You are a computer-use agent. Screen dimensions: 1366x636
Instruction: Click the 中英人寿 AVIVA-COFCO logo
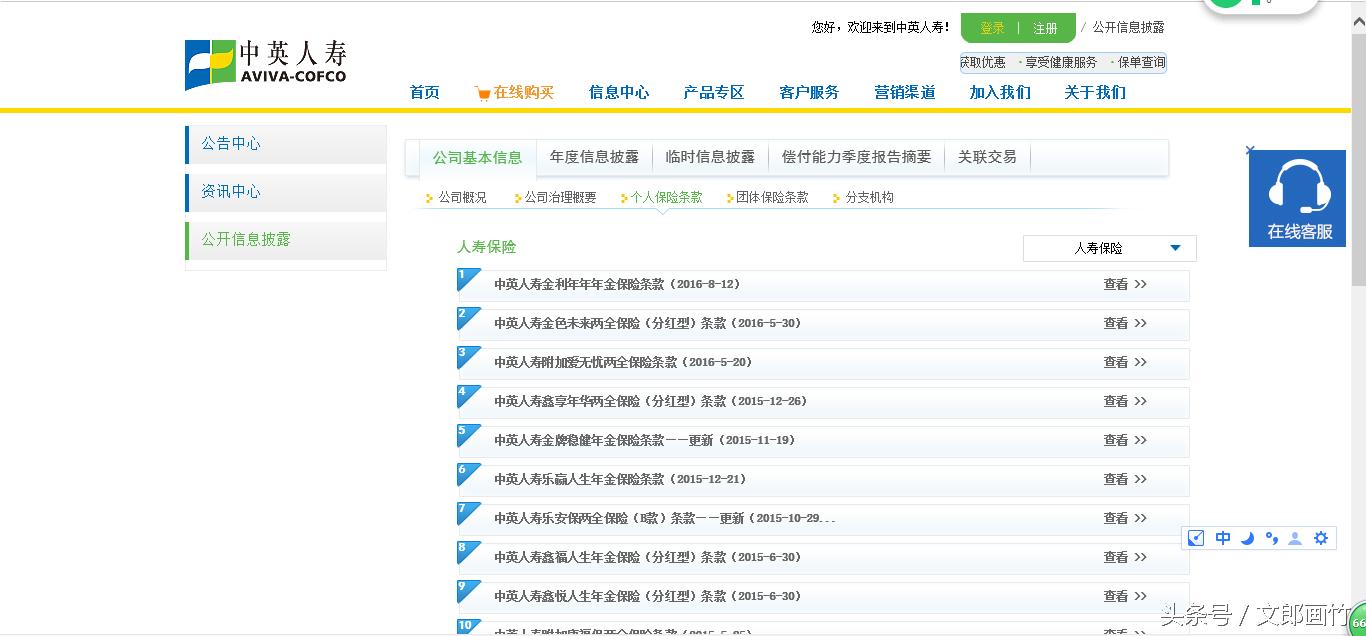point(264,63)
